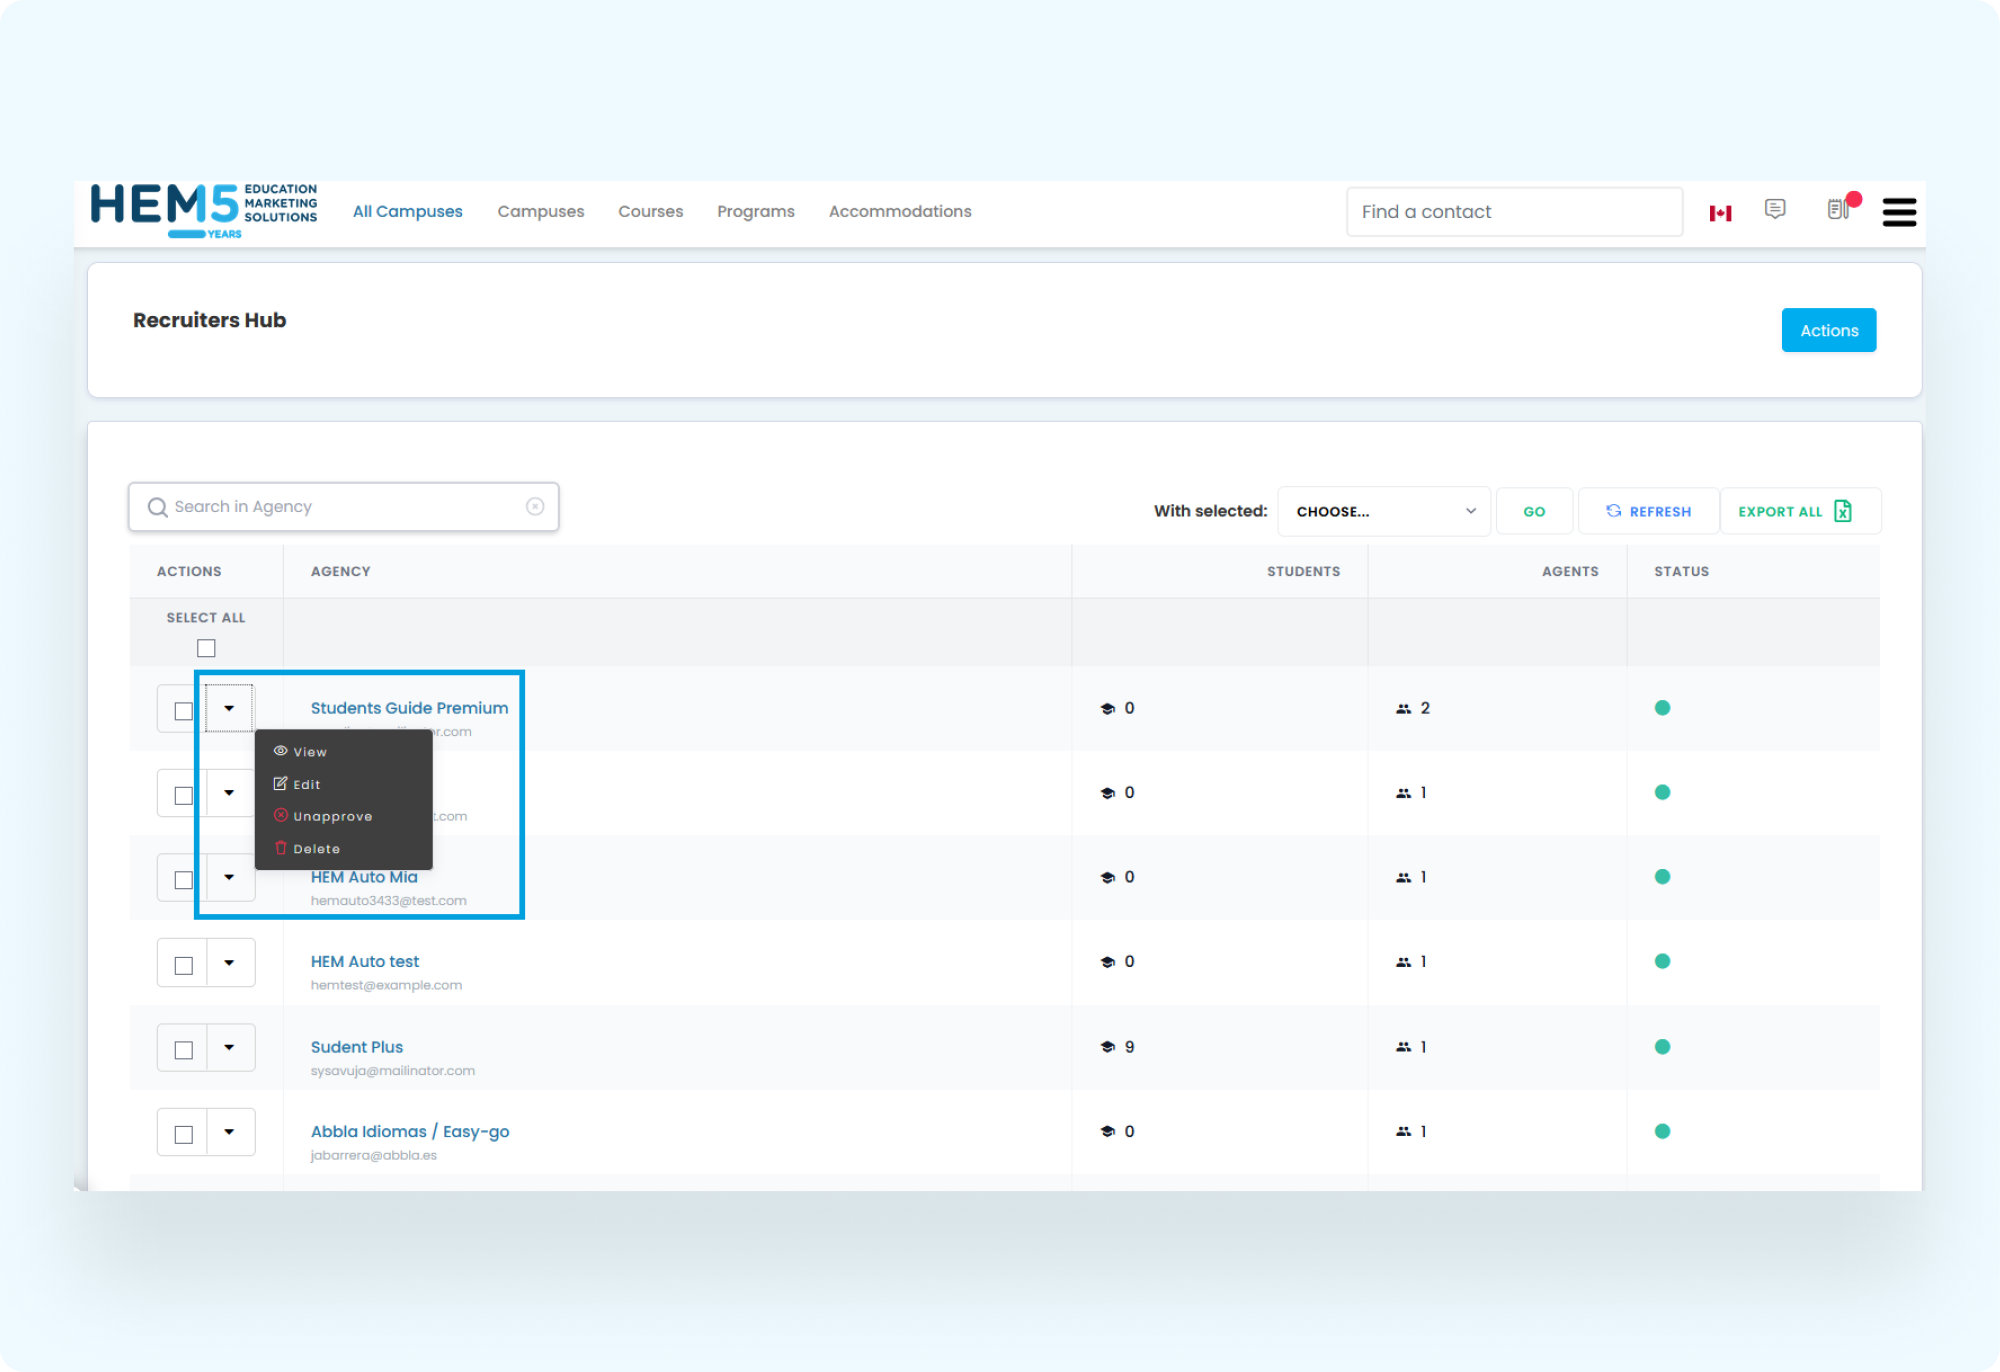This screenshot has height=1372, width=2000.
Task: Expand the Sudent Plus row actions dropdown
Action: pos(230,1047)
